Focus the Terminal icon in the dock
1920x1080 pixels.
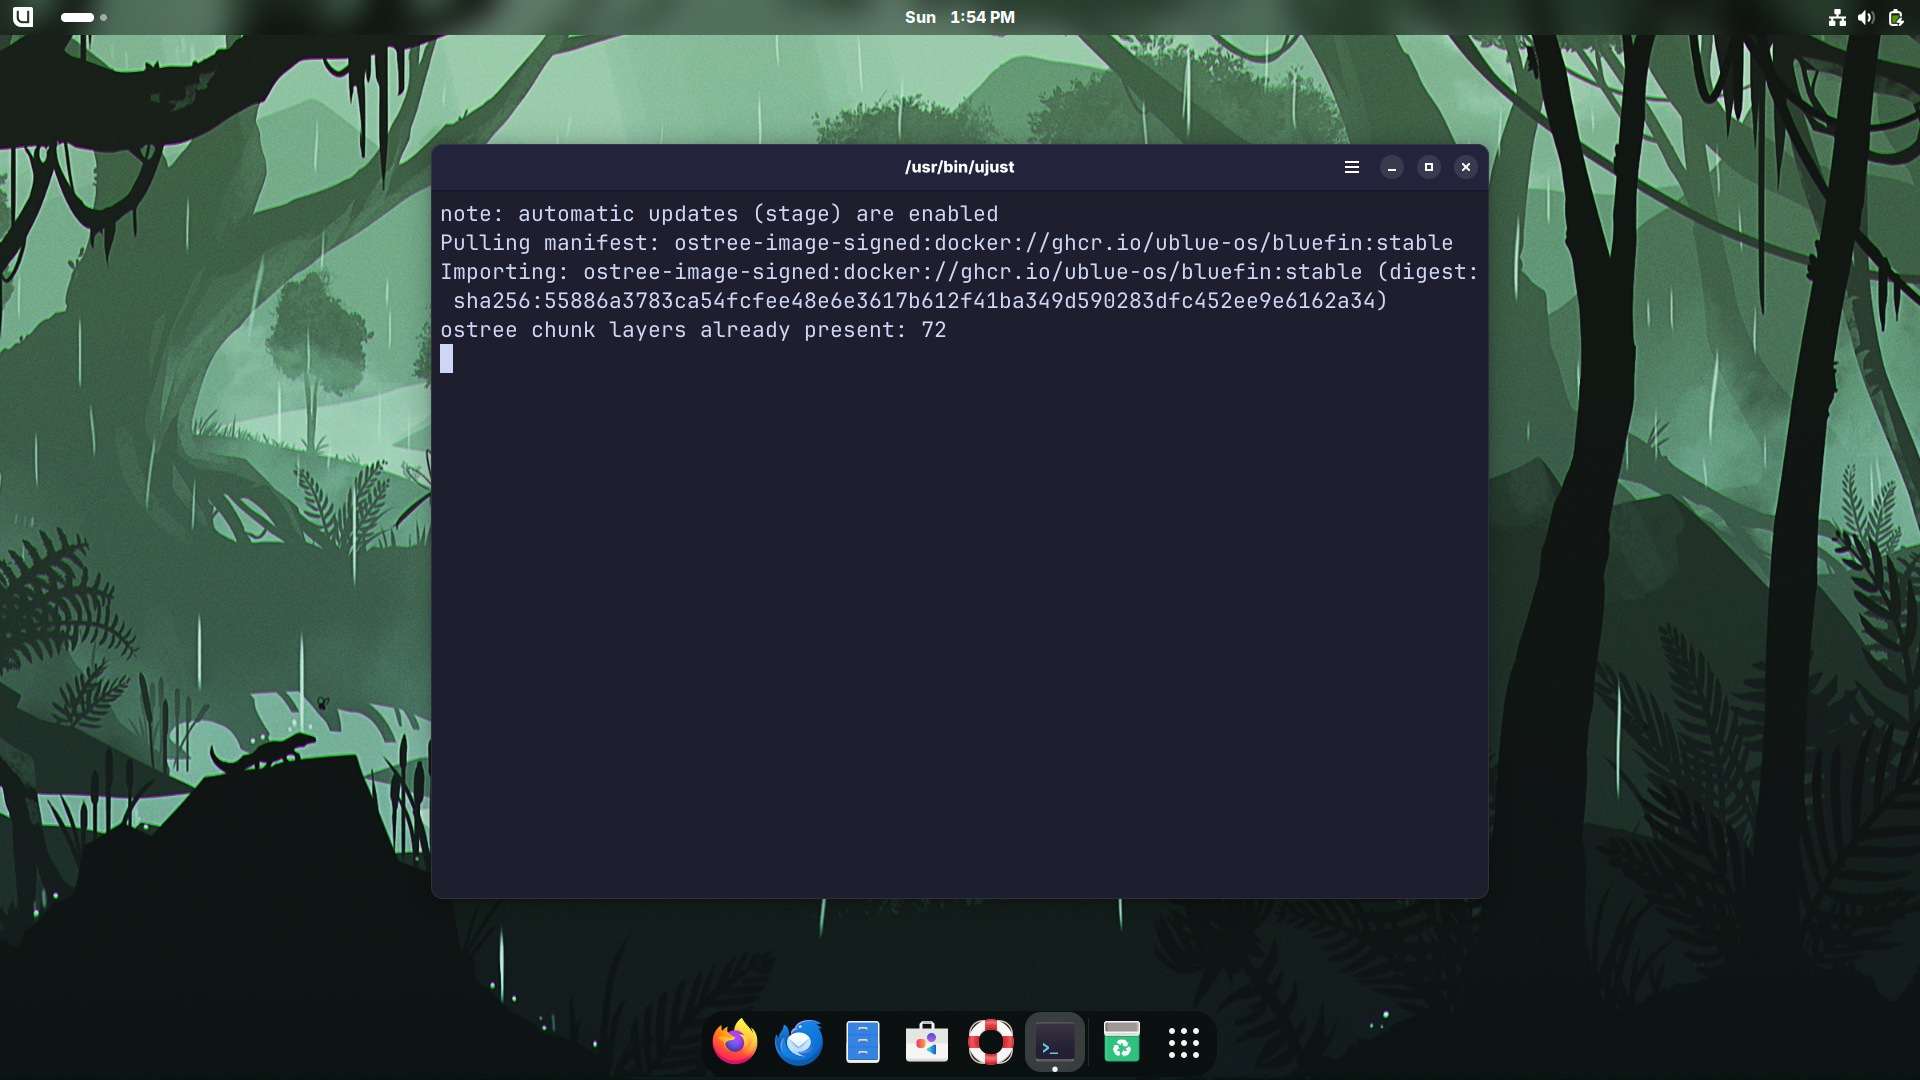coord(1055,1042)
